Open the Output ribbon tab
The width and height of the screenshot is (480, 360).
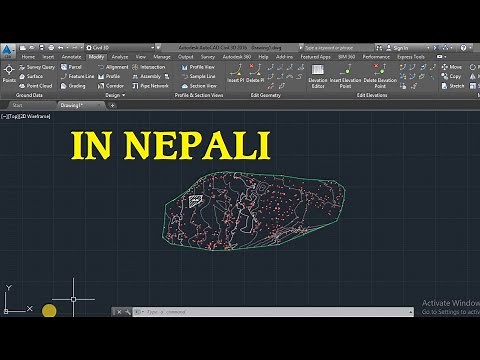tap(185, 57)
